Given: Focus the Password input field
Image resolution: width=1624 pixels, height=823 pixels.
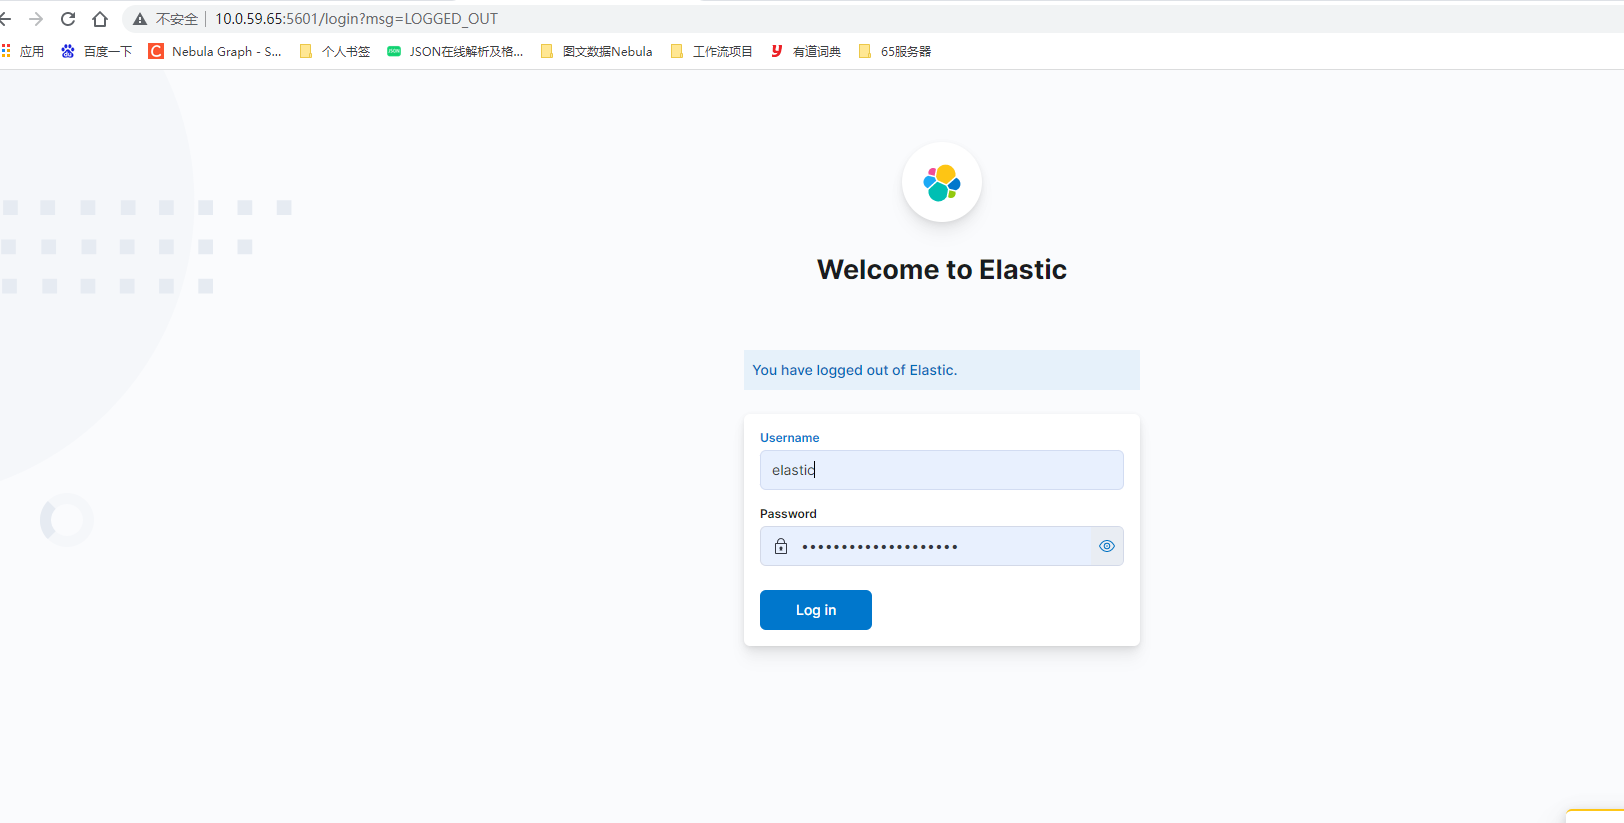Looking at the screenshot, I should [x=942, y=546].
